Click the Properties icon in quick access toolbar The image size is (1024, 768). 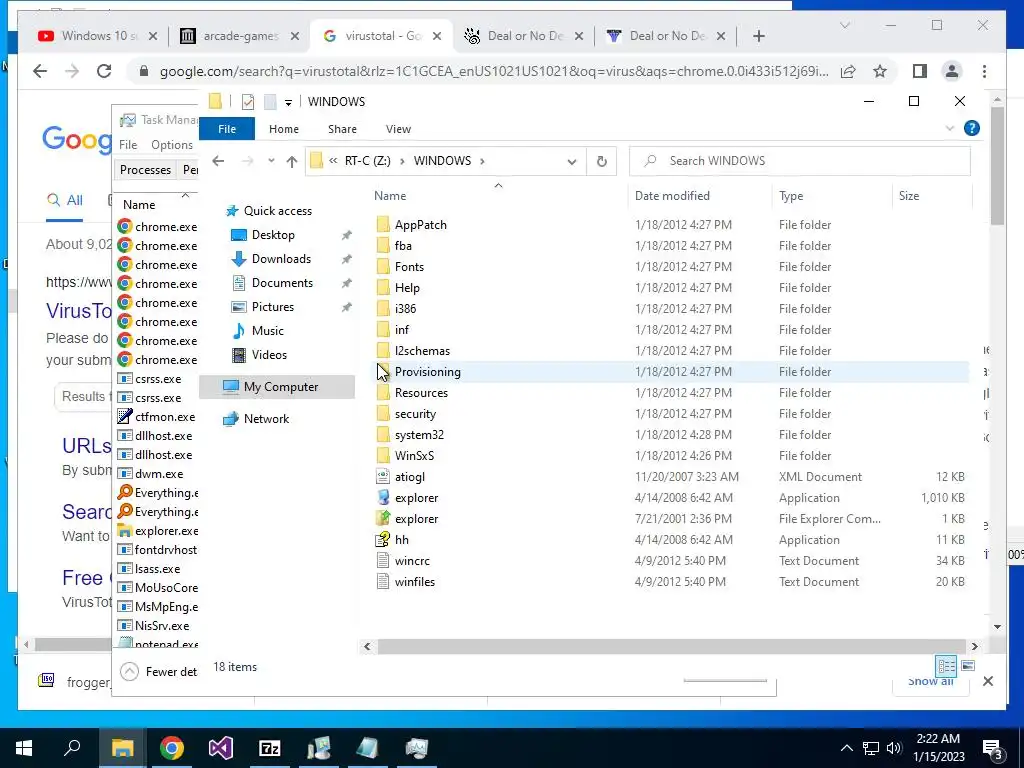(x=248, y=101)
